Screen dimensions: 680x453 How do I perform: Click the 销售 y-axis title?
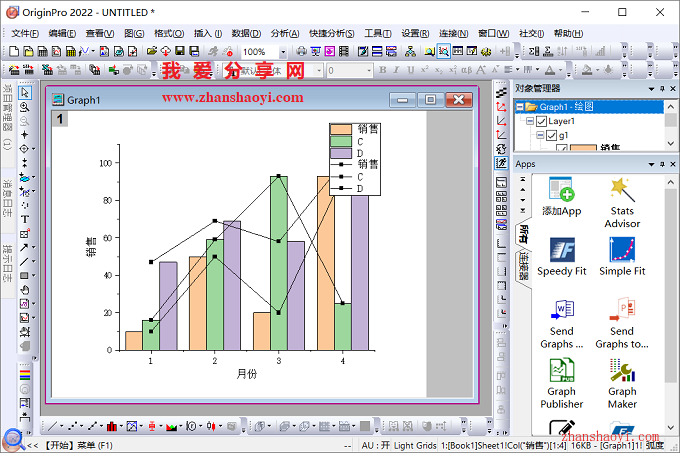(91, 247)
